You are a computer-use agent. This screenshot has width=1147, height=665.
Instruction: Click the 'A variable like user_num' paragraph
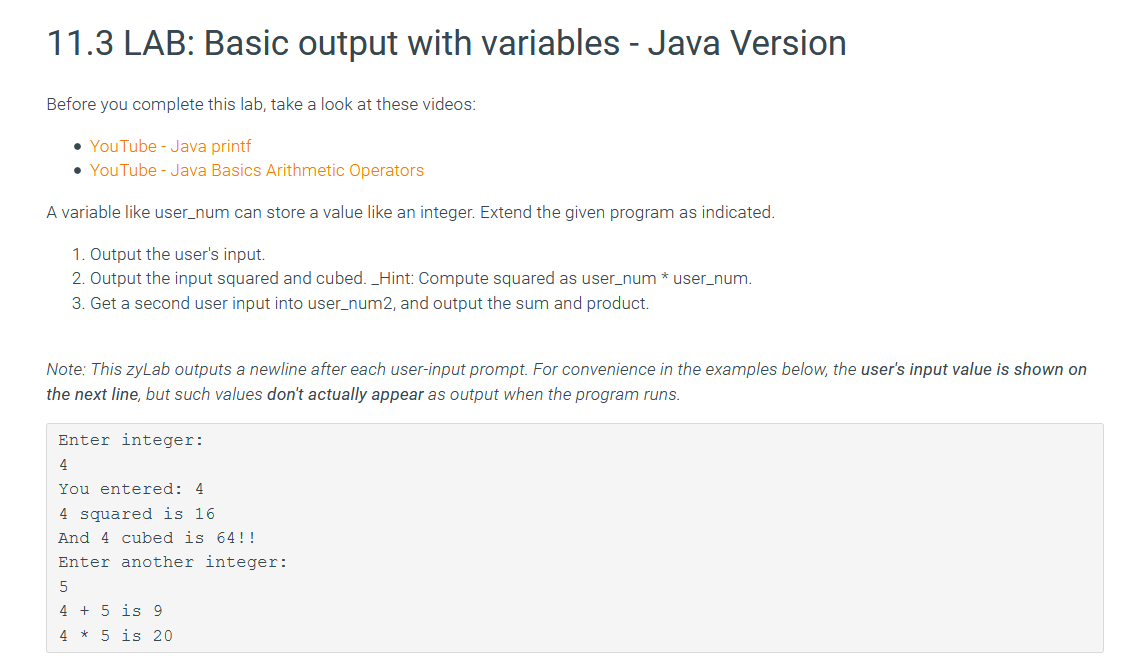410,213
